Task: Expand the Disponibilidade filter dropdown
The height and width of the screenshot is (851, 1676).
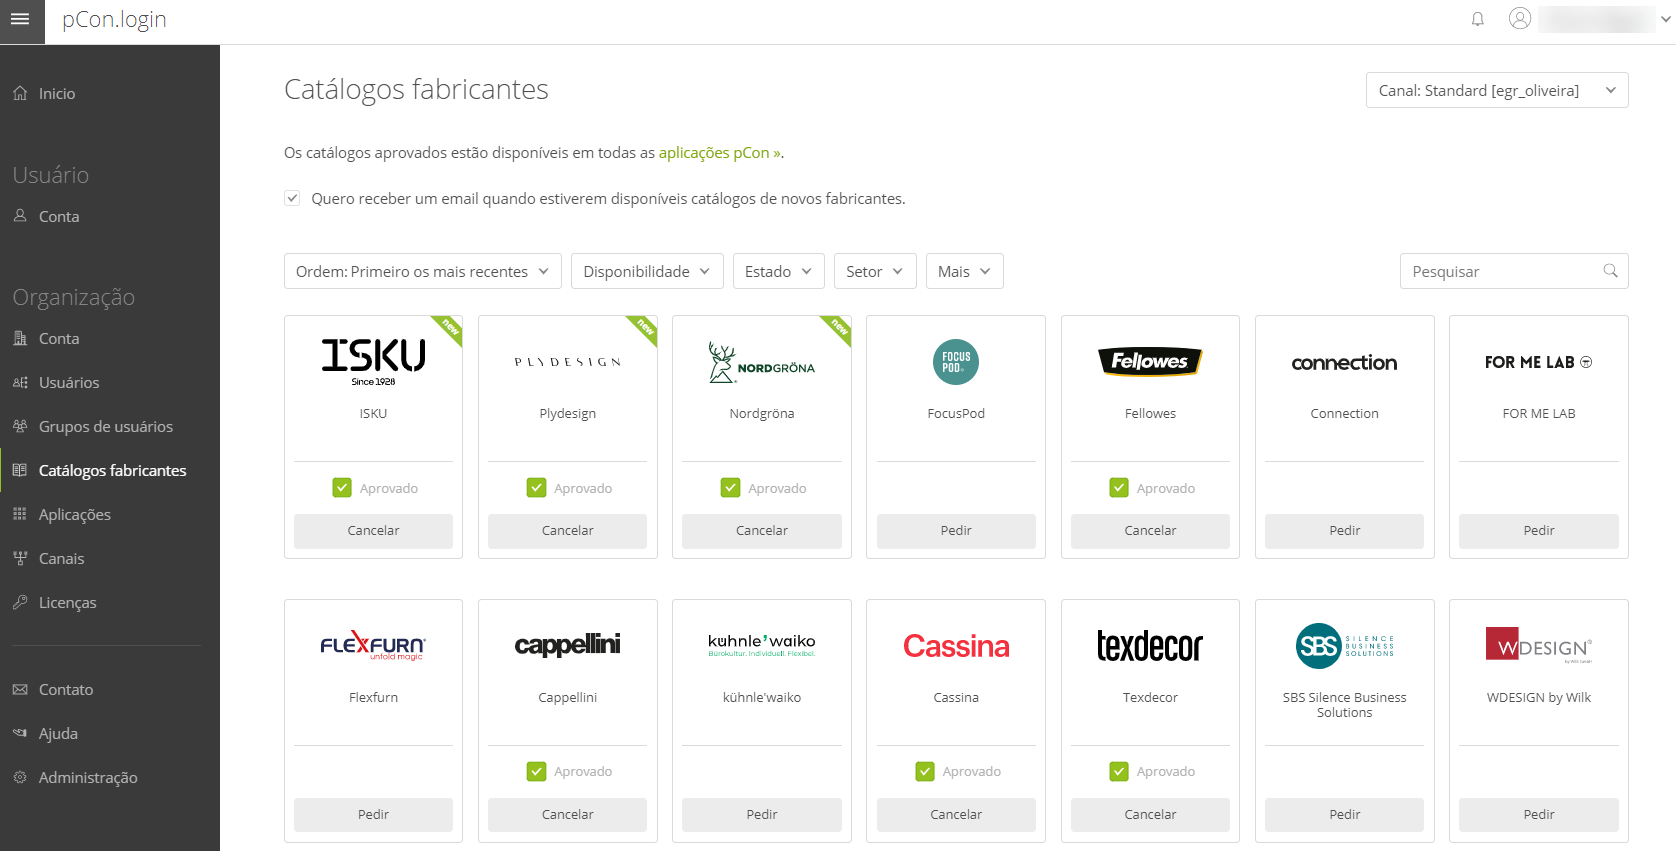Action: coord(647,271)
